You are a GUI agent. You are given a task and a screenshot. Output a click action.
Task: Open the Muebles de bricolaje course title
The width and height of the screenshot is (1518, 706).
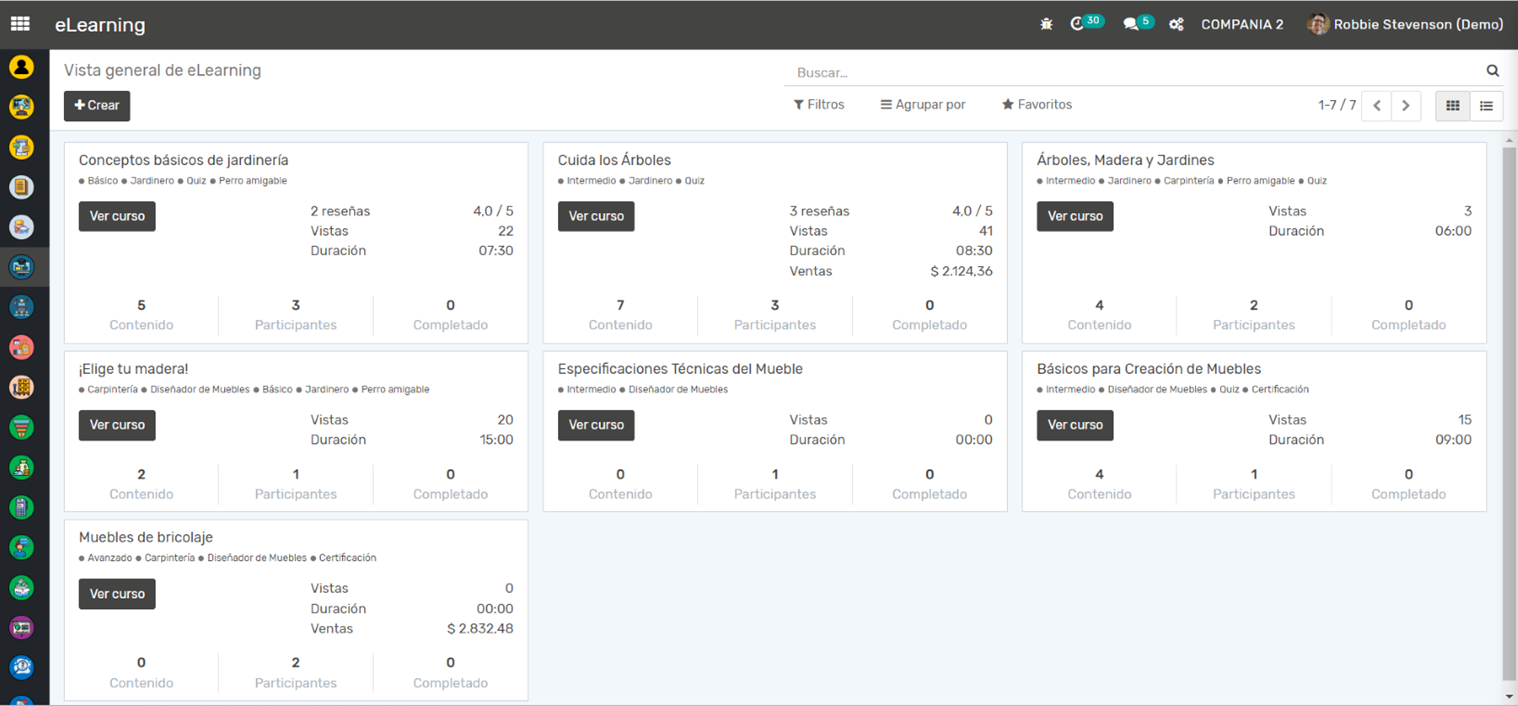click(x=146, y=538)
